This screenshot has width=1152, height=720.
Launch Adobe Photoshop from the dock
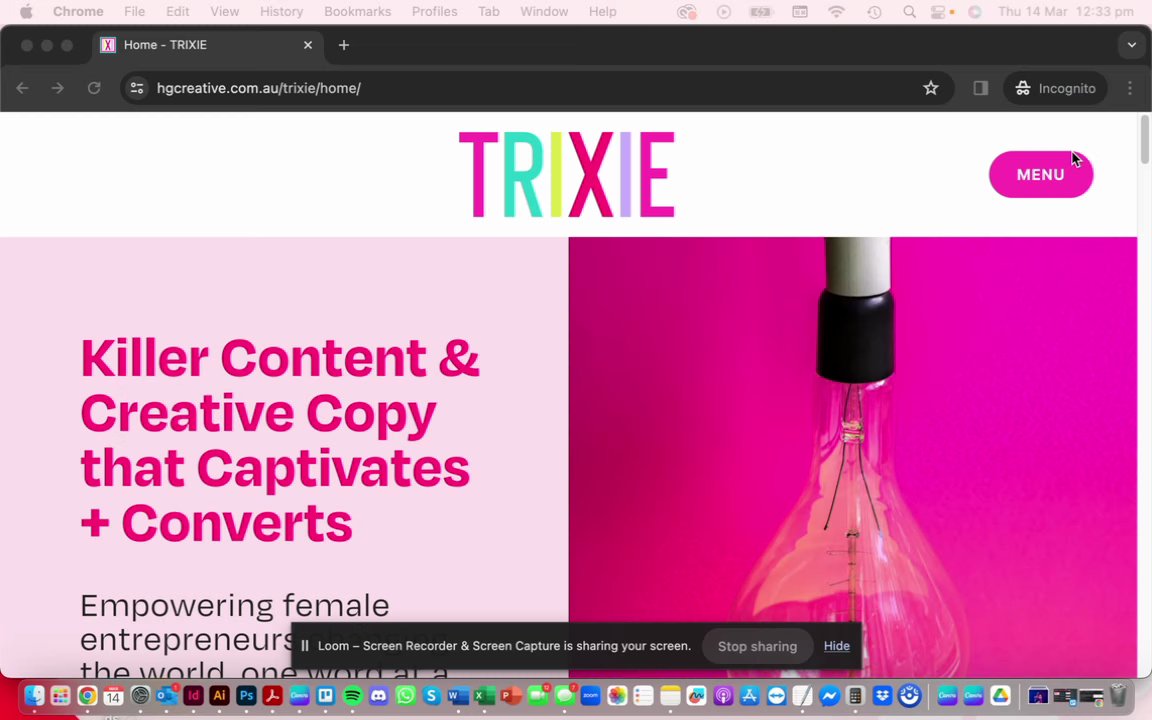tap(246, 695)
